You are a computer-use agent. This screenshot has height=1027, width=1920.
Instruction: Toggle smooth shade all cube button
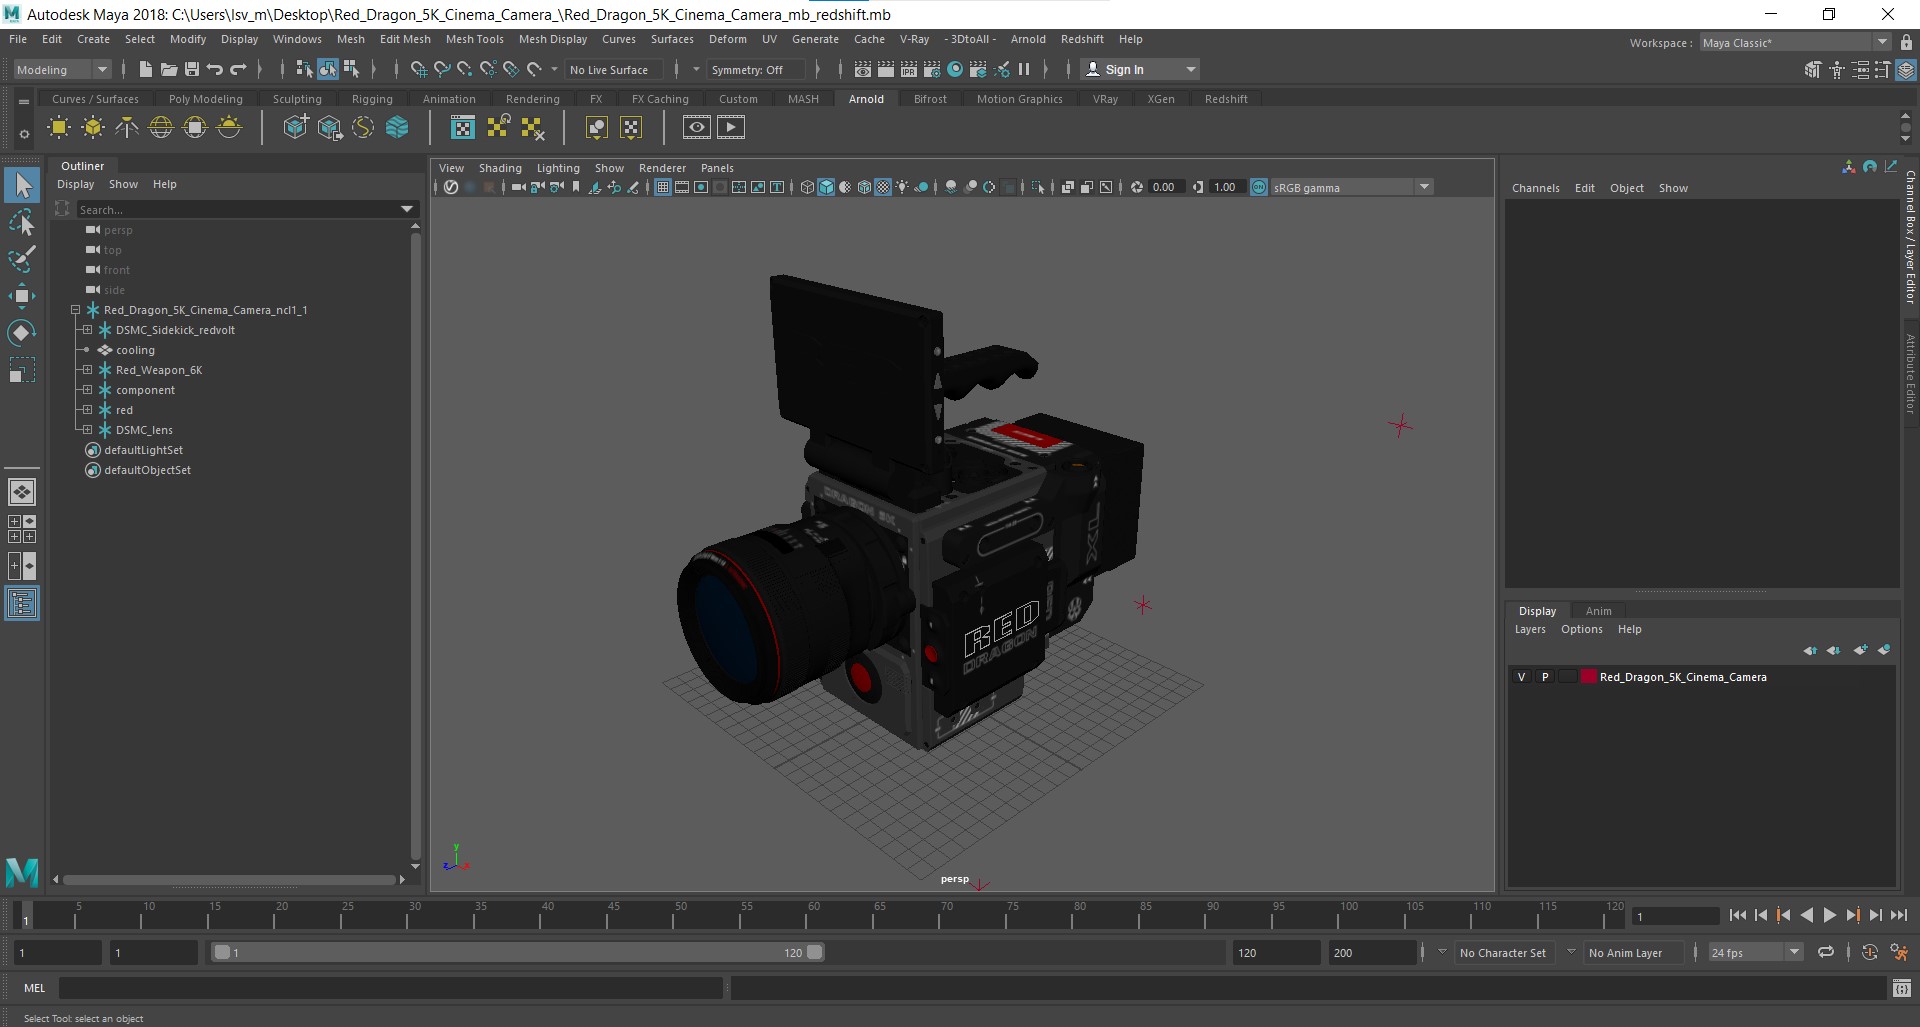point(826,187)
